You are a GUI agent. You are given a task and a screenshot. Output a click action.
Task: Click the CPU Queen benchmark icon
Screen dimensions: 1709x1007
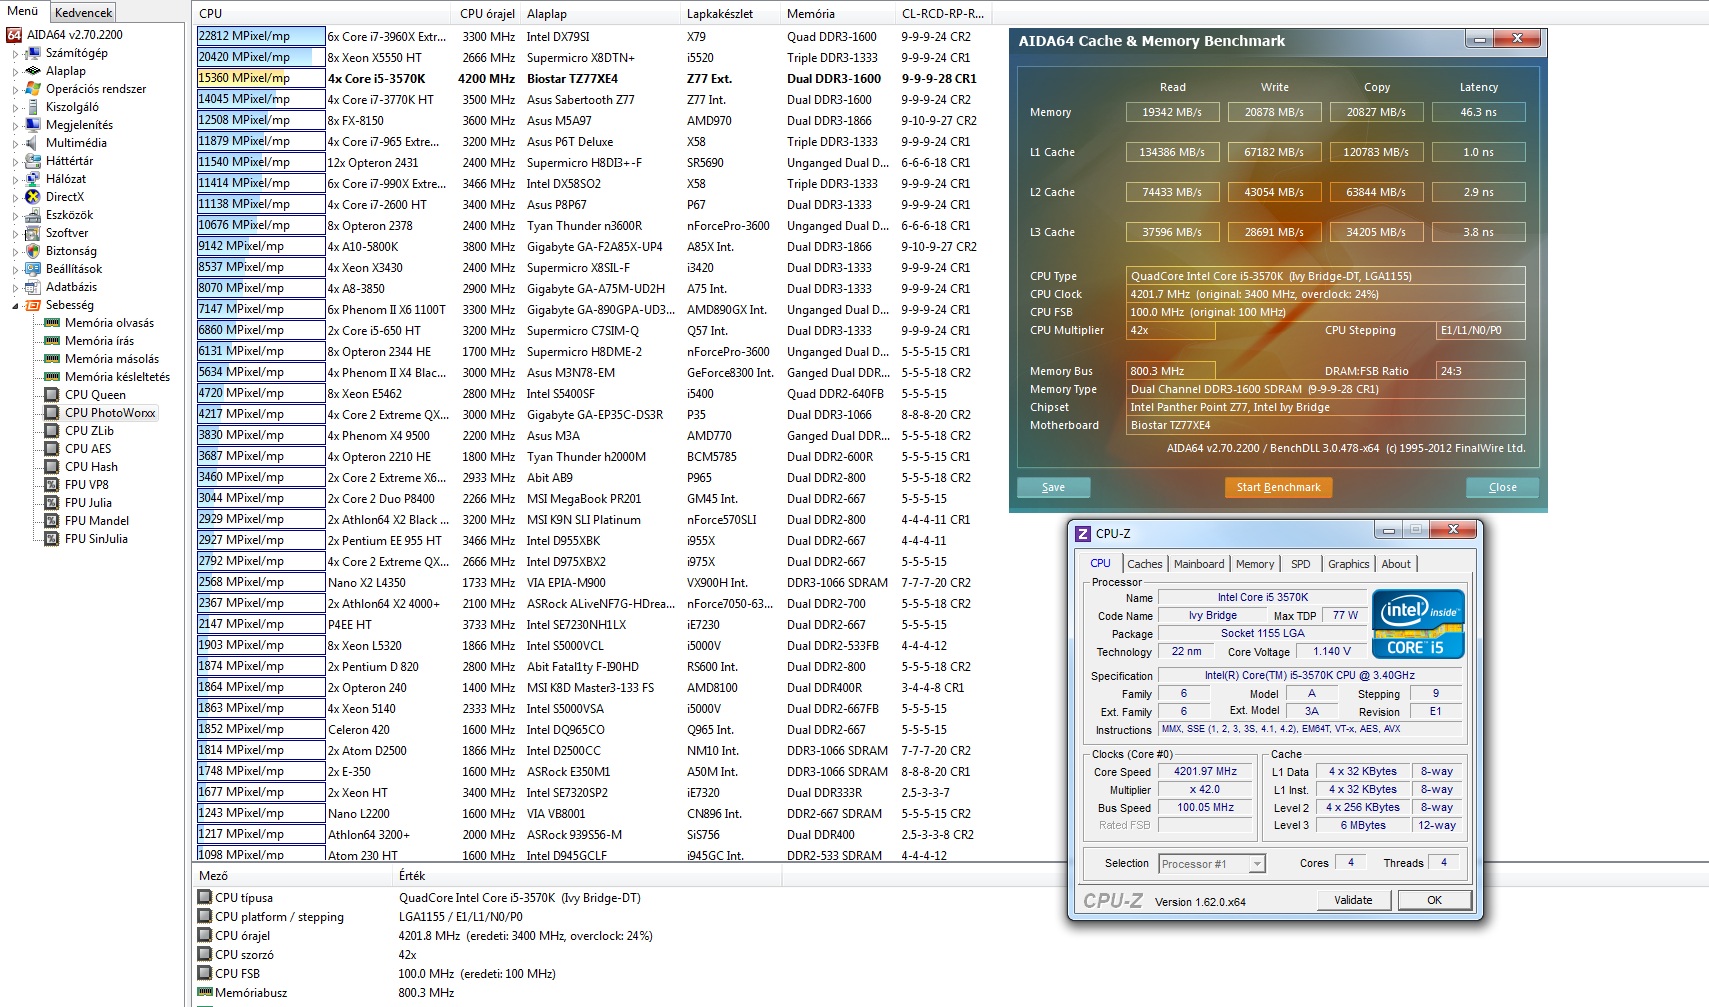click(52, 395)
